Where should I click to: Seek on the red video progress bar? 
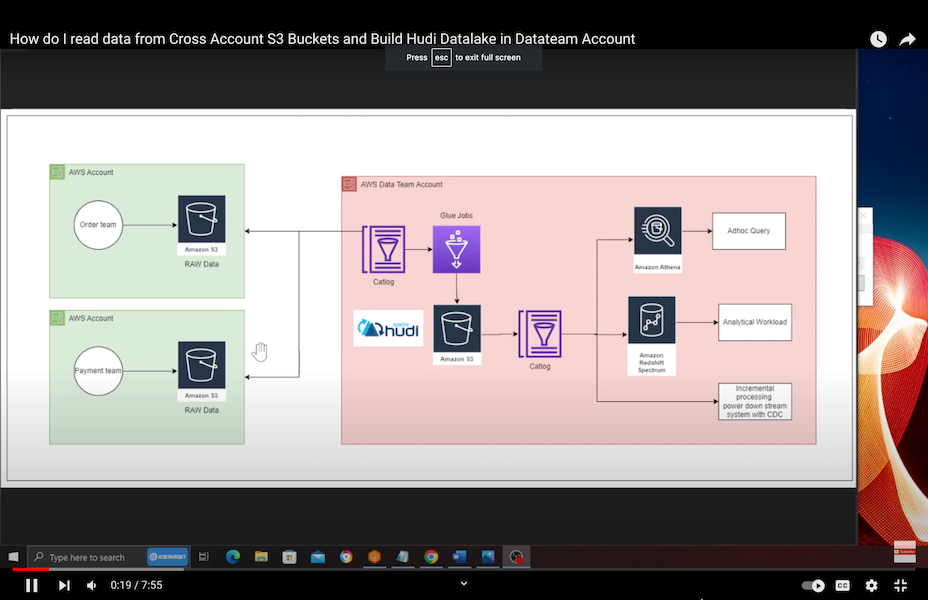coord(30,569)
